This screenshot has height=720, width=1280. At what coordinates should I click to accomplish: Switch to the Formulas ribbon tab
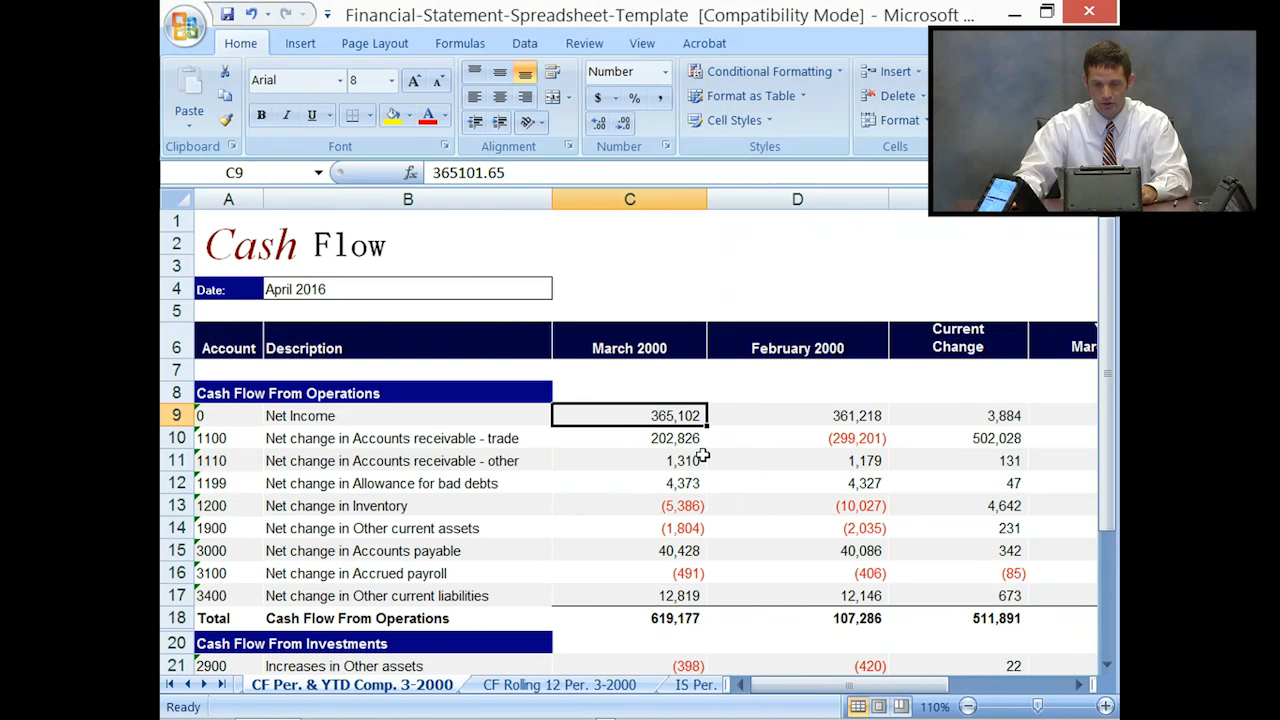tap(459, 43)
